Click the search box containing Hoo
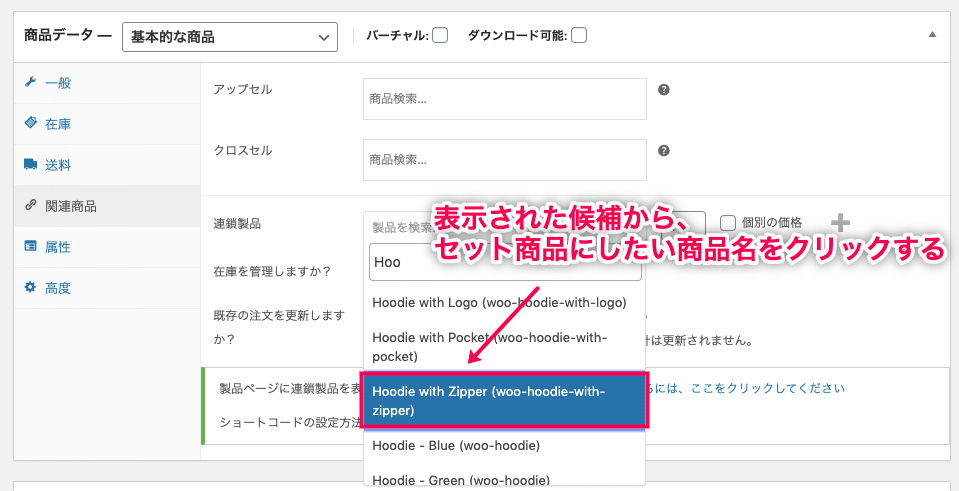This screenshot has height=491, width=959. [505, 262]
